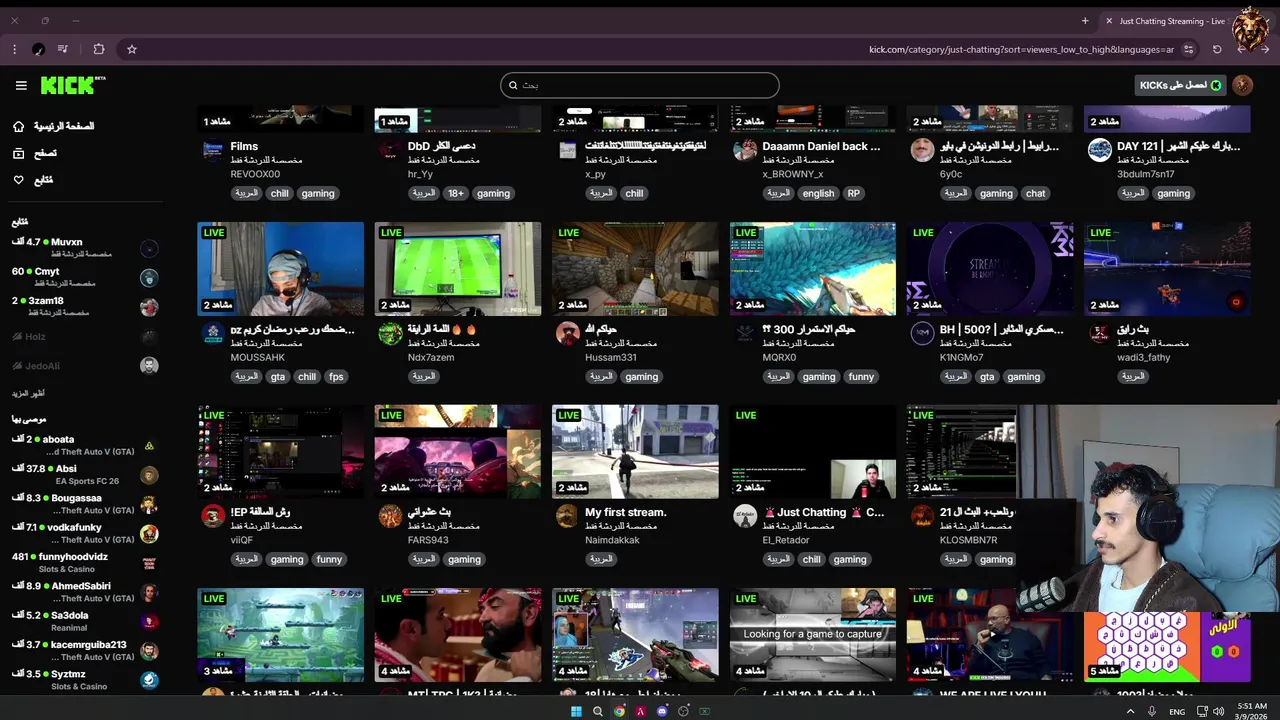Select the 18+ tag under hr_Yy
The image size is (1280, 720).
tap(456, 194)
